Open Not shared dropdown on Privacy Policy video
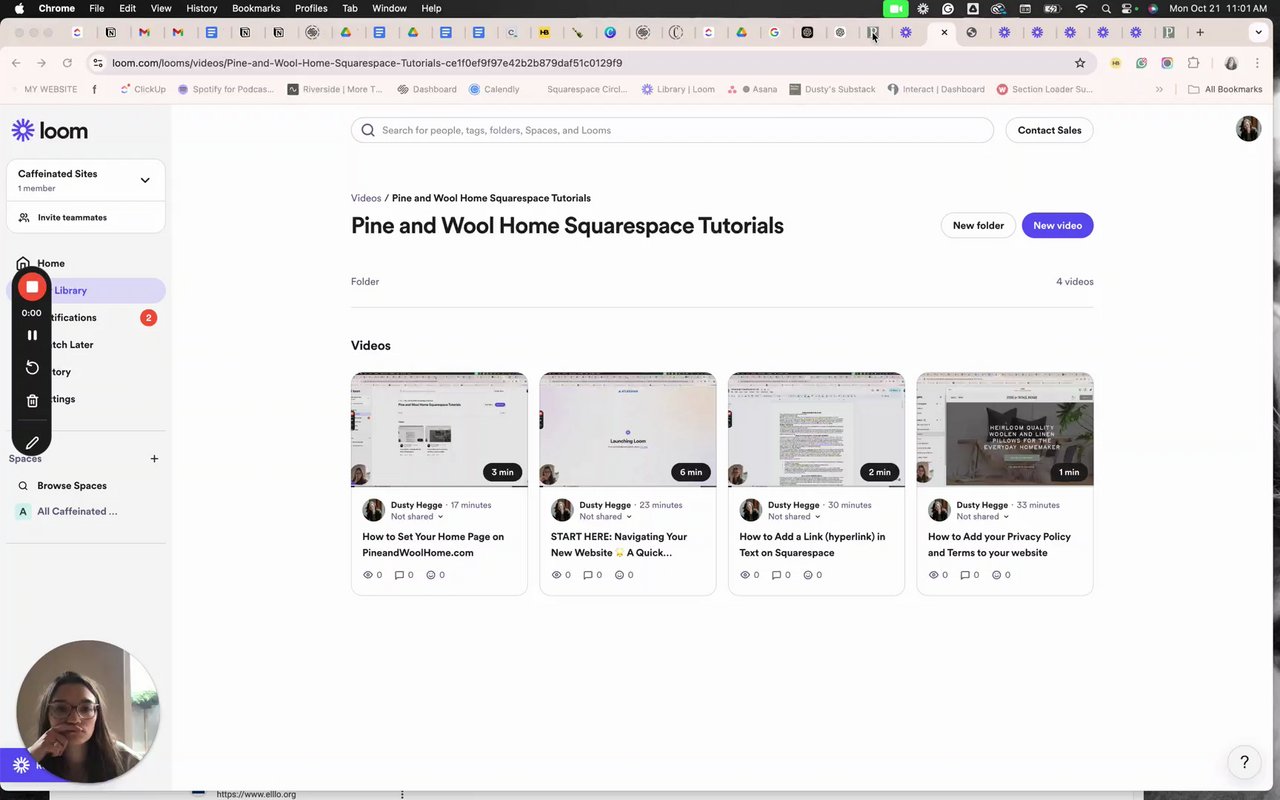Image resolution: width=1280 pixels, height=800 pixels. point(983,517)
